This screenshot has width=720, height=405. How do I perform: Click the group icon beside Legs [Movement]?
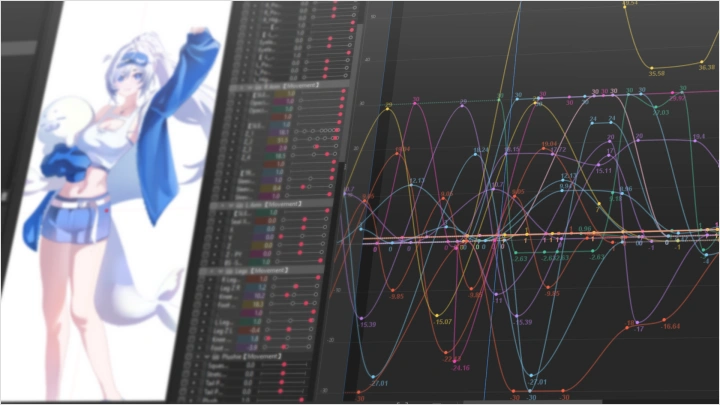coord(228,271)
